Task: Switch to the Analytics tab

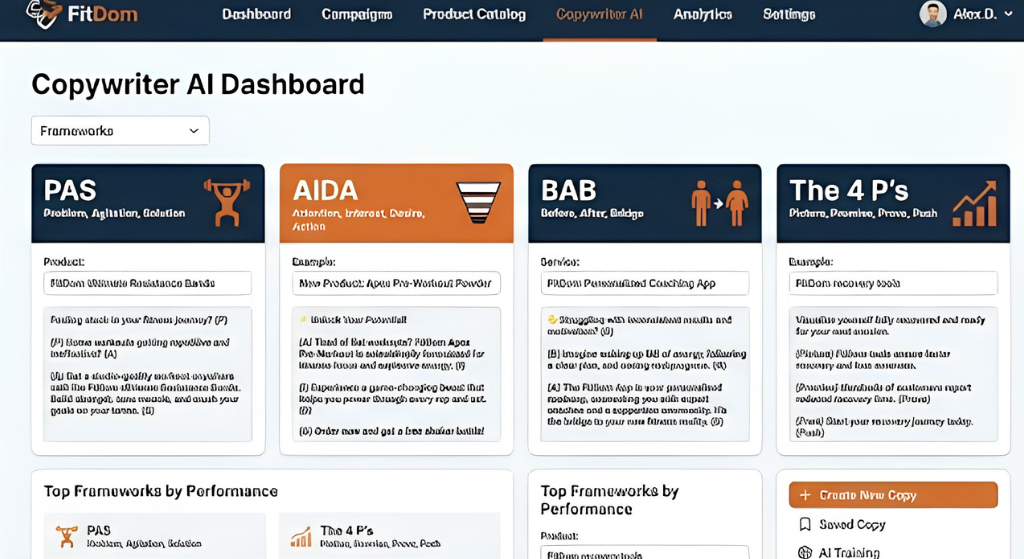Action: click(x=703, y=14)
